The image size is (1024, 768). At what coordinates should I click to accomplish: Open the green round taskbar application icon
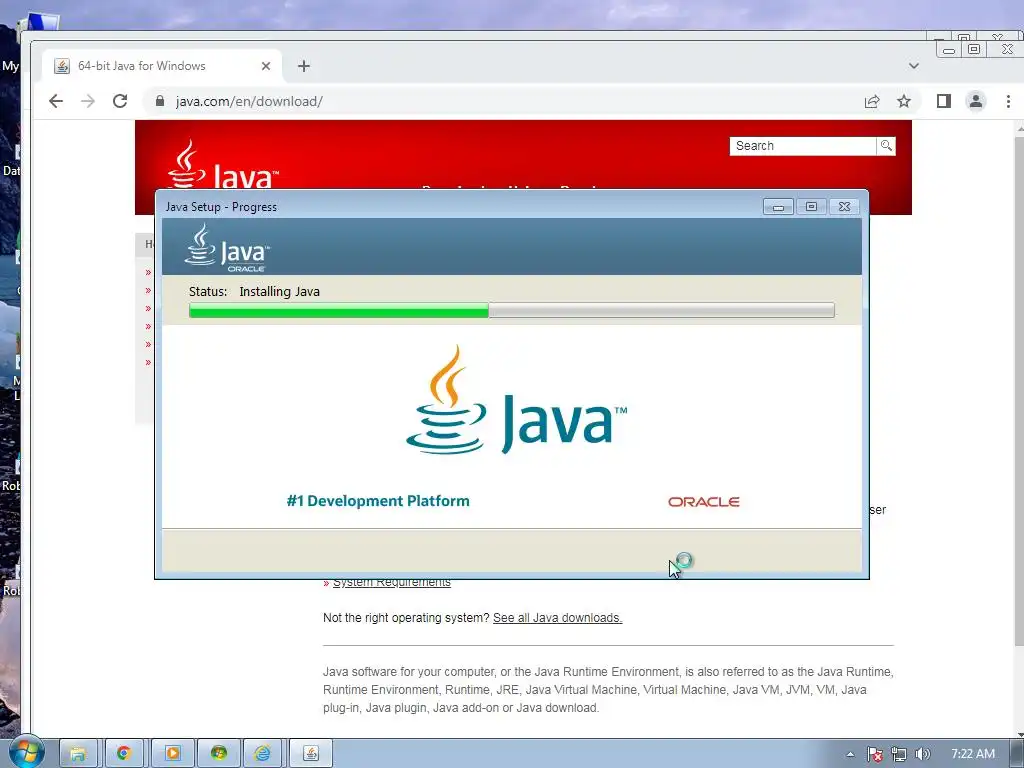tap(219, 754)
